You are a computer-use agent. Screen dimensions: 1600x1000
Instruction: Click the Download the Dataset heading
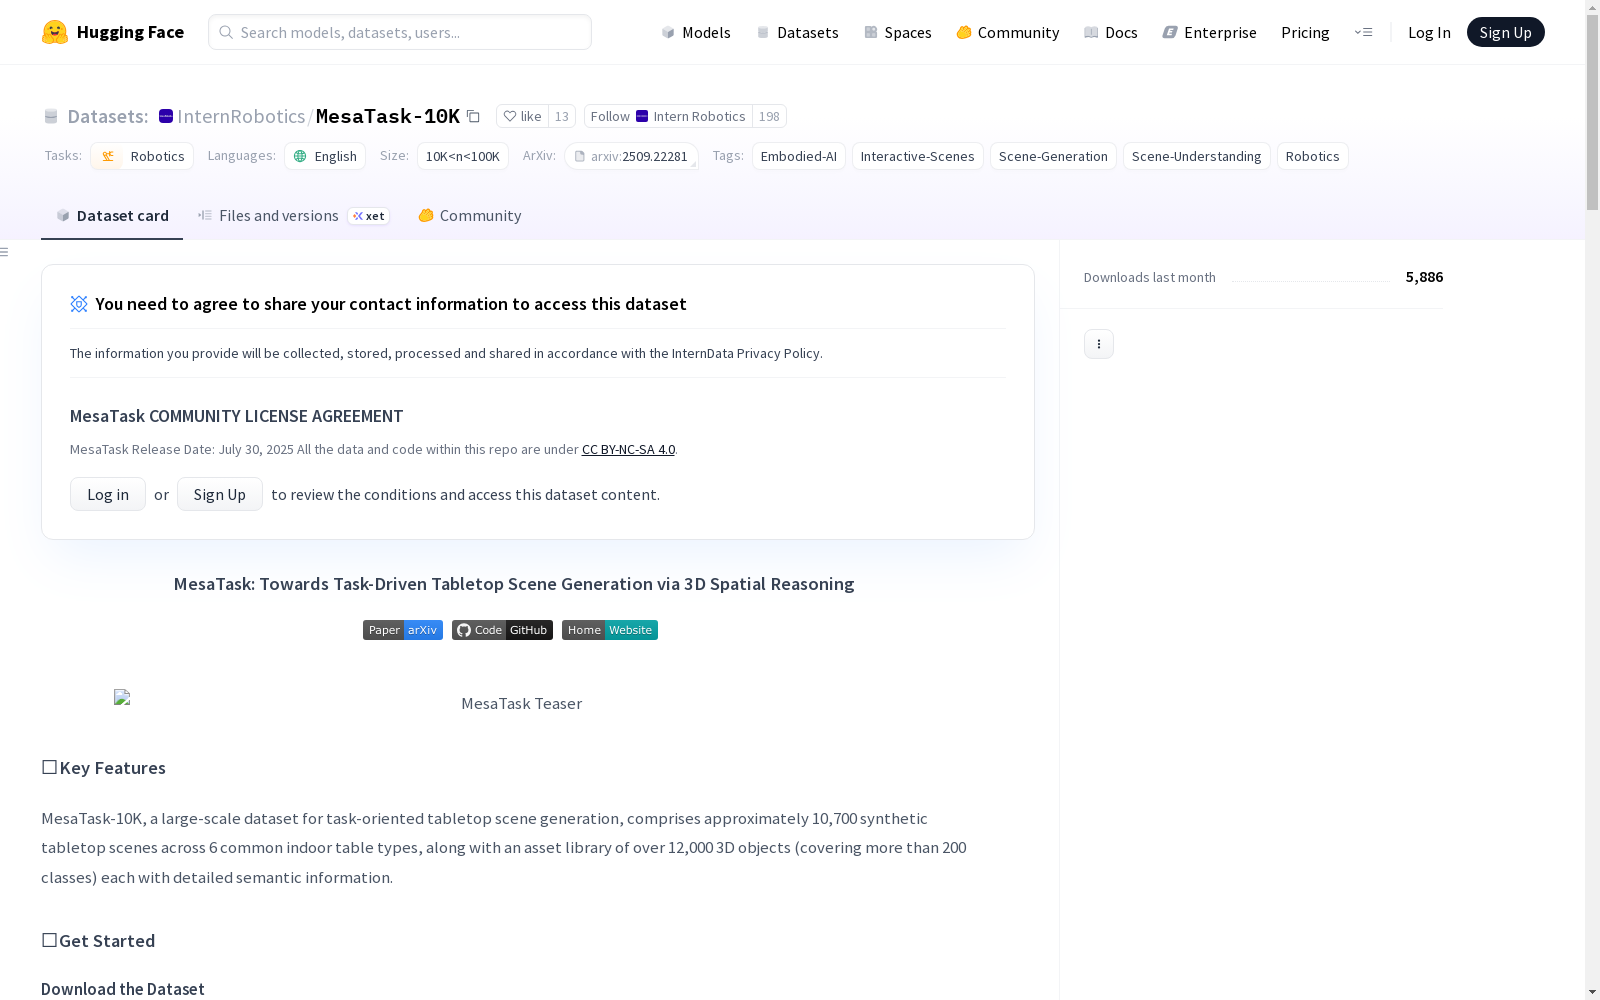point(123,989)
